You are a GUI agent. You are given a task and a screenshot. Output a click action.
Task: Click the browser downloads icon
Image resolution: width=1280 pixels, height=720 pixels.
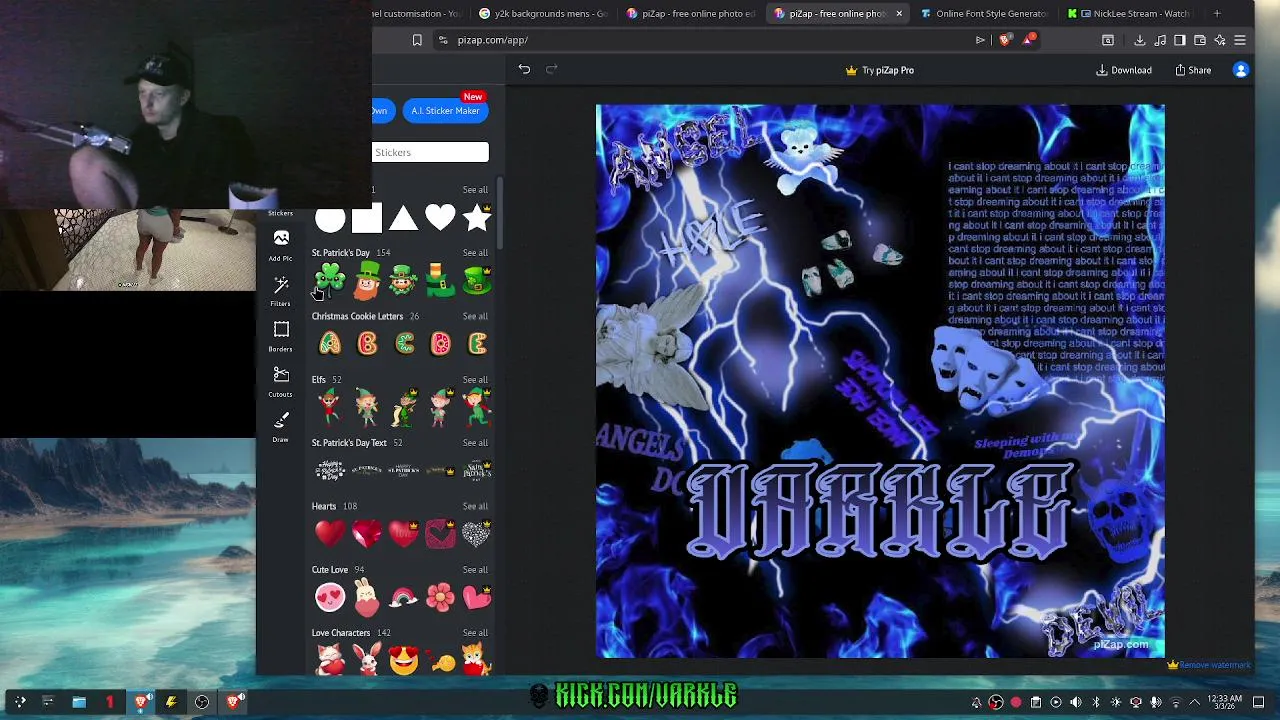click(x=1139, y=40)
